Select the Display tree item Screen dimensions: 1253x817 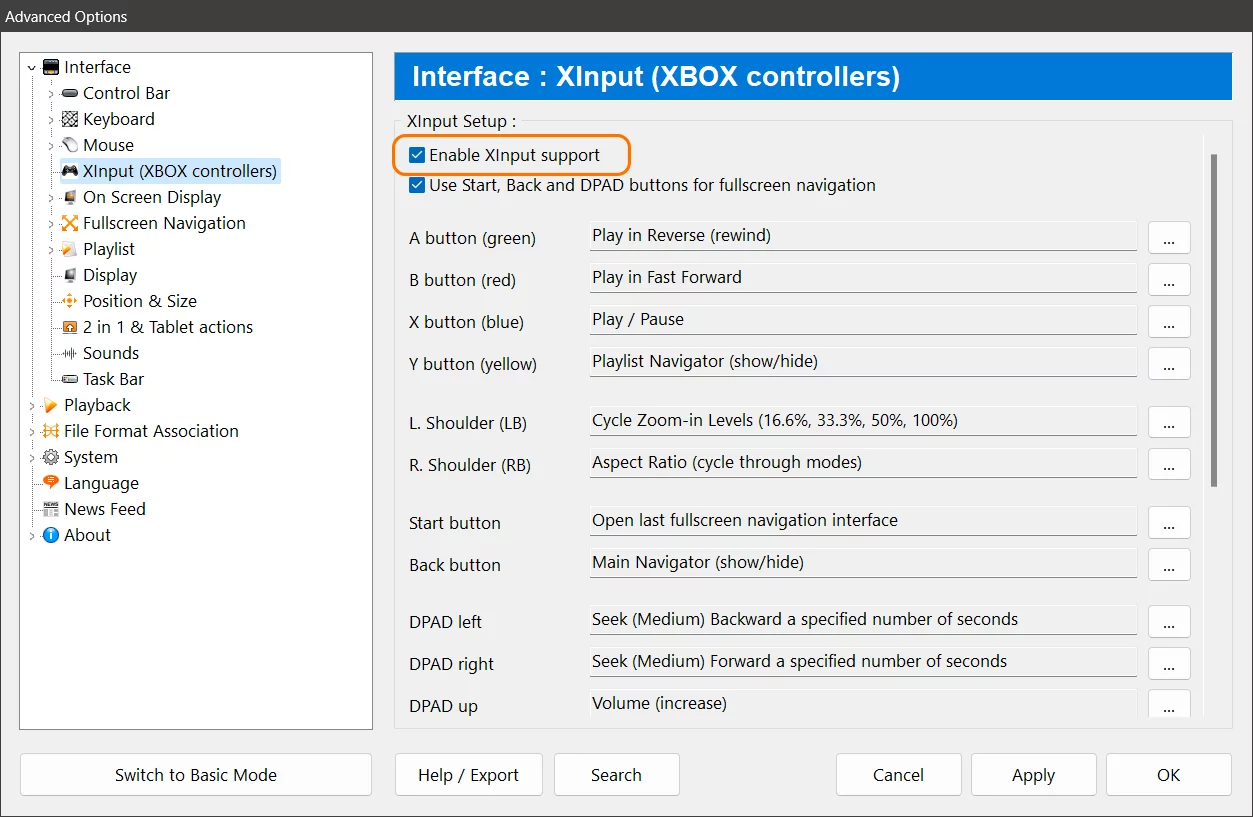[110, 275]
